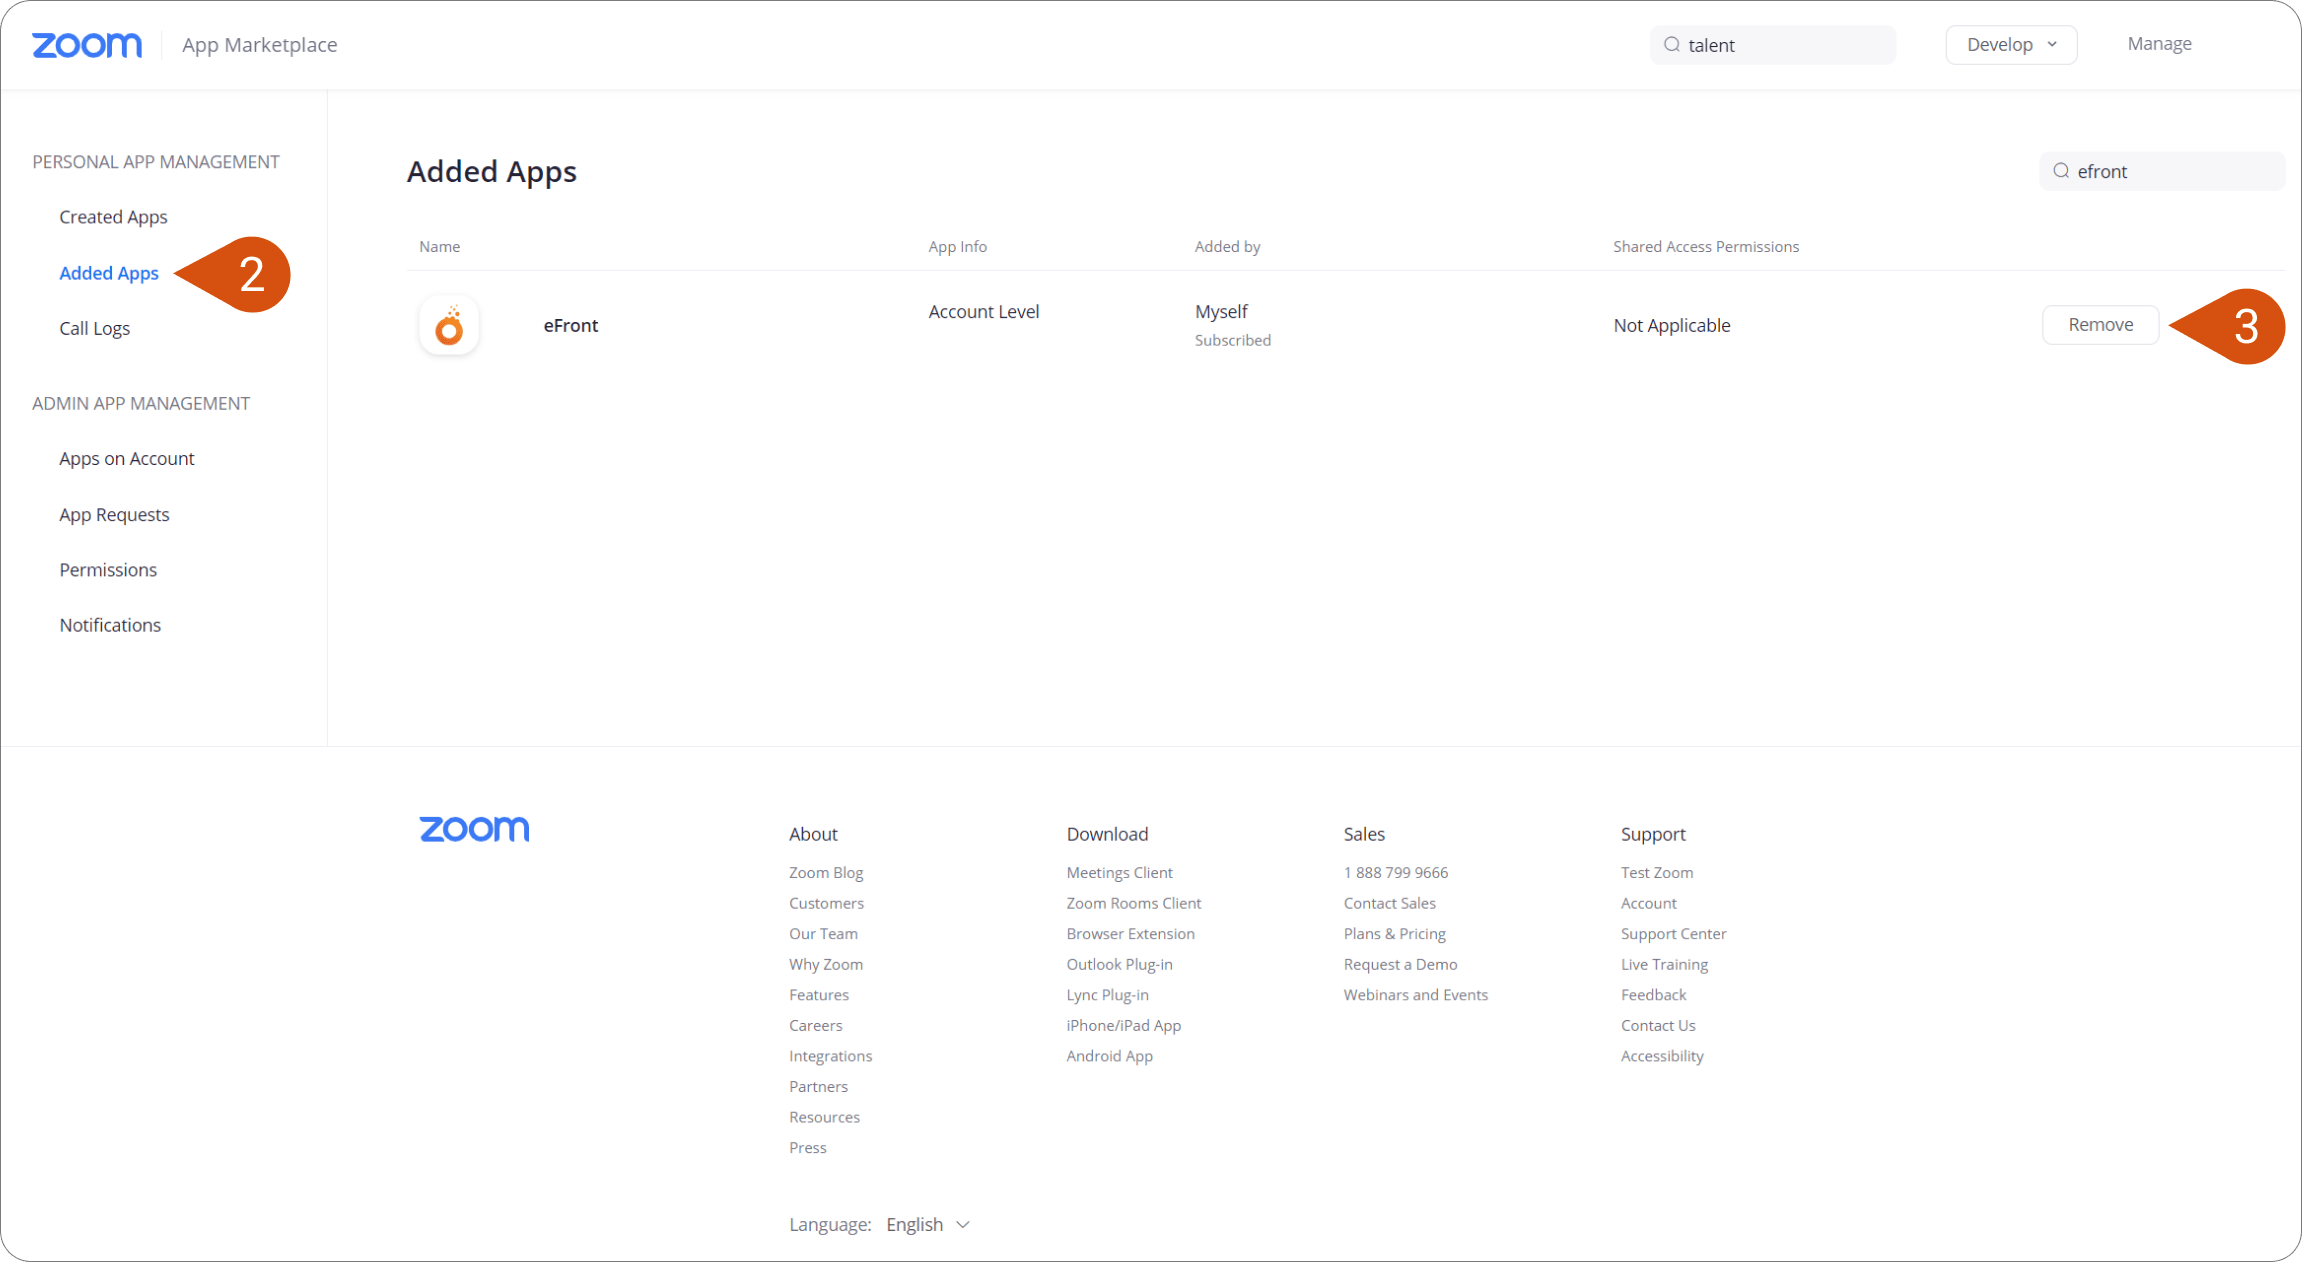Click the search magnifier icon beside talent
This screenshot has width=2302, height=1262.
[x=1671, y=45]
